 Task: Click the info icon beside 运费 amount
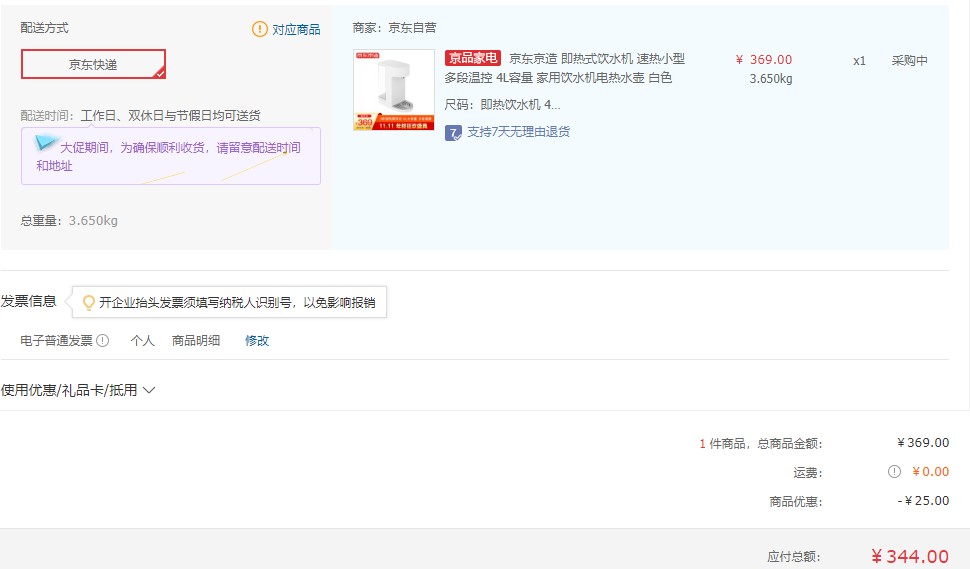[894, 471]
